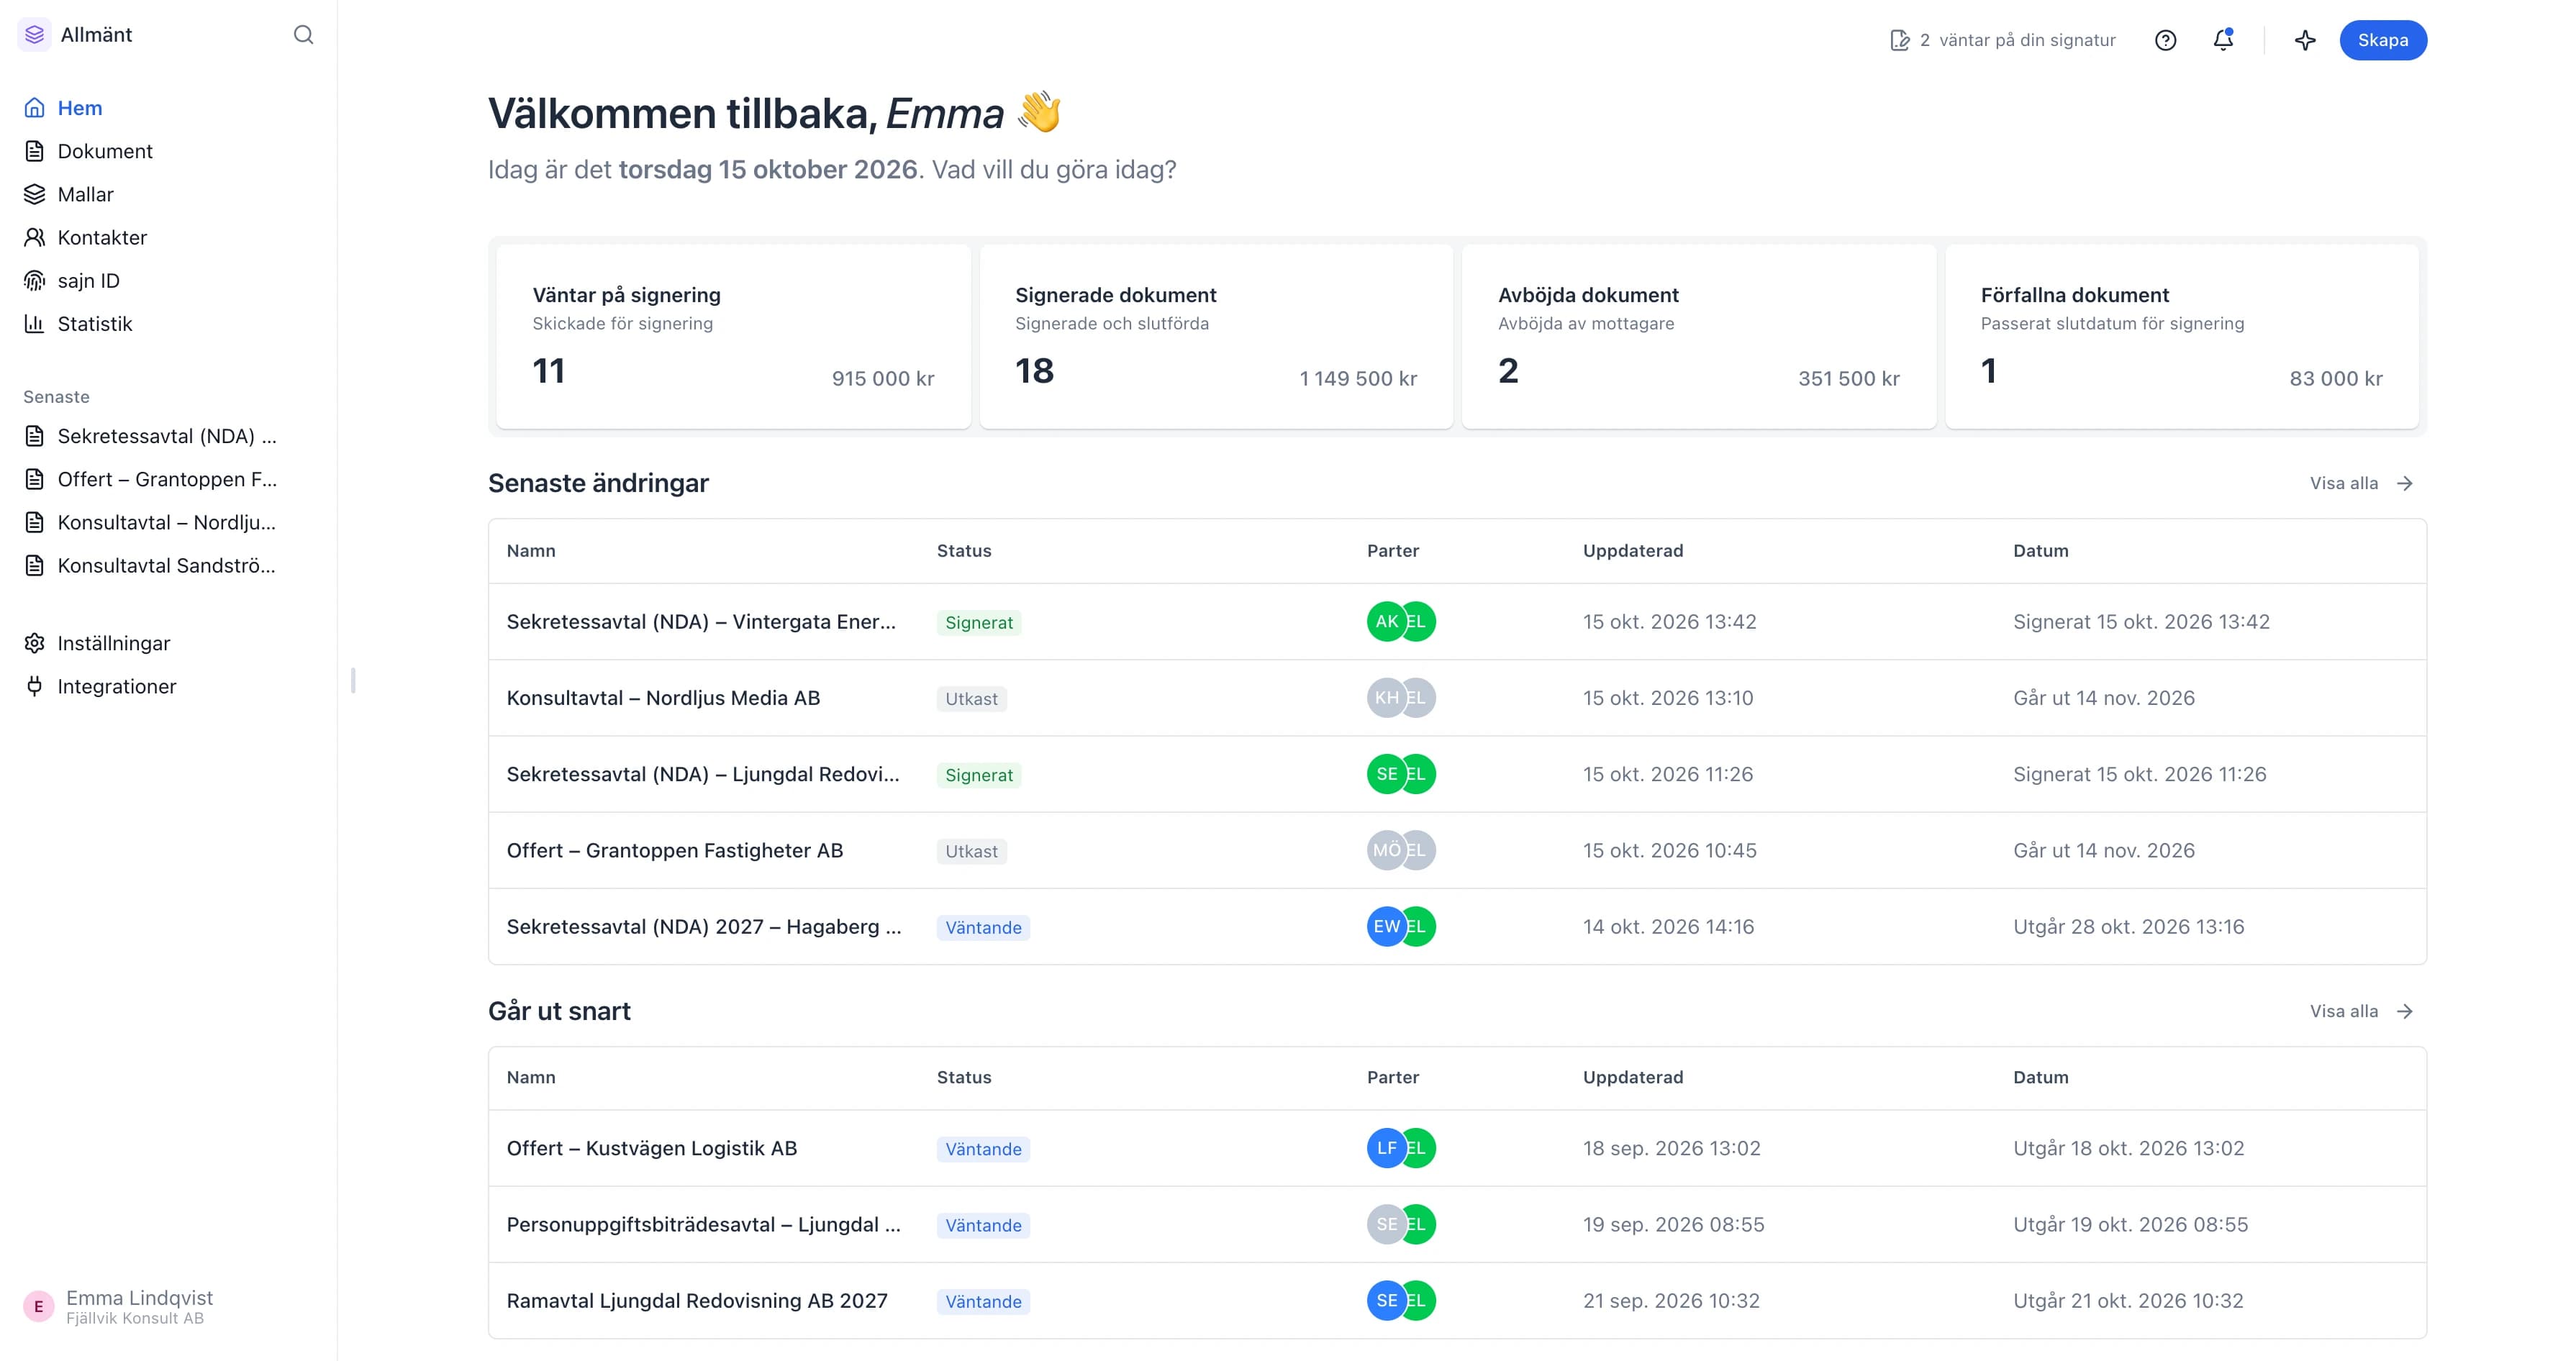Open the notifications bell
The width and height of the screenshot is (2576, 1361).
[2223, 40]
